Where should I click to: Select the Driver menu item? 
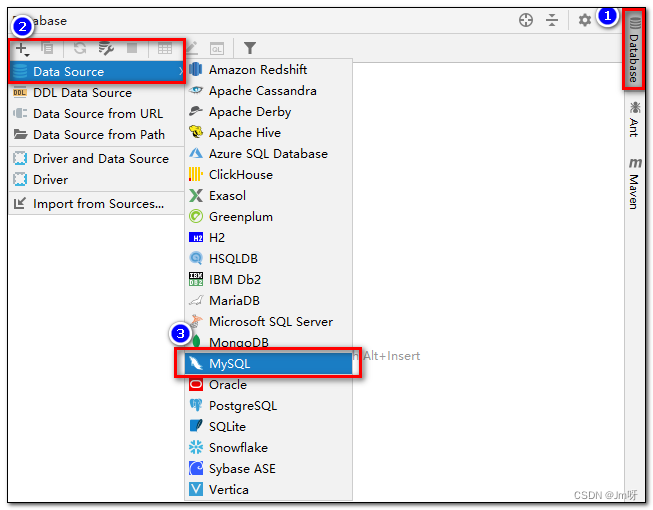(97, 179)
